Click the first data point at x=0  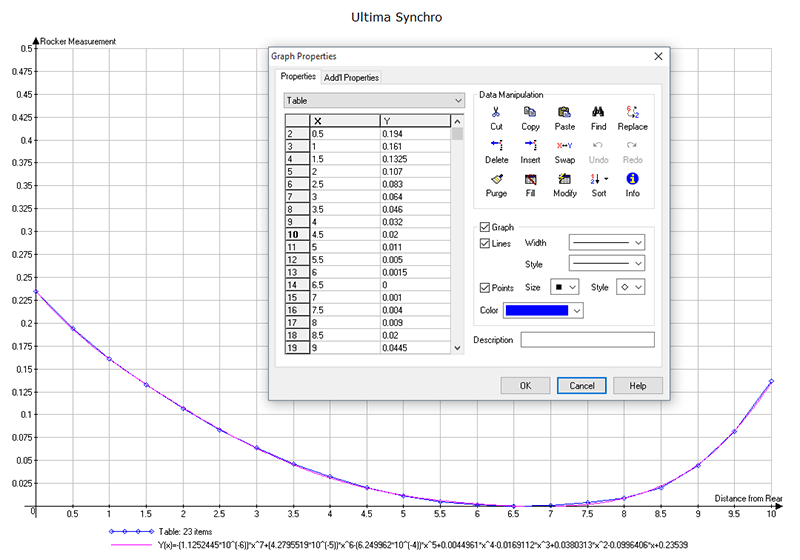point(36,292)
